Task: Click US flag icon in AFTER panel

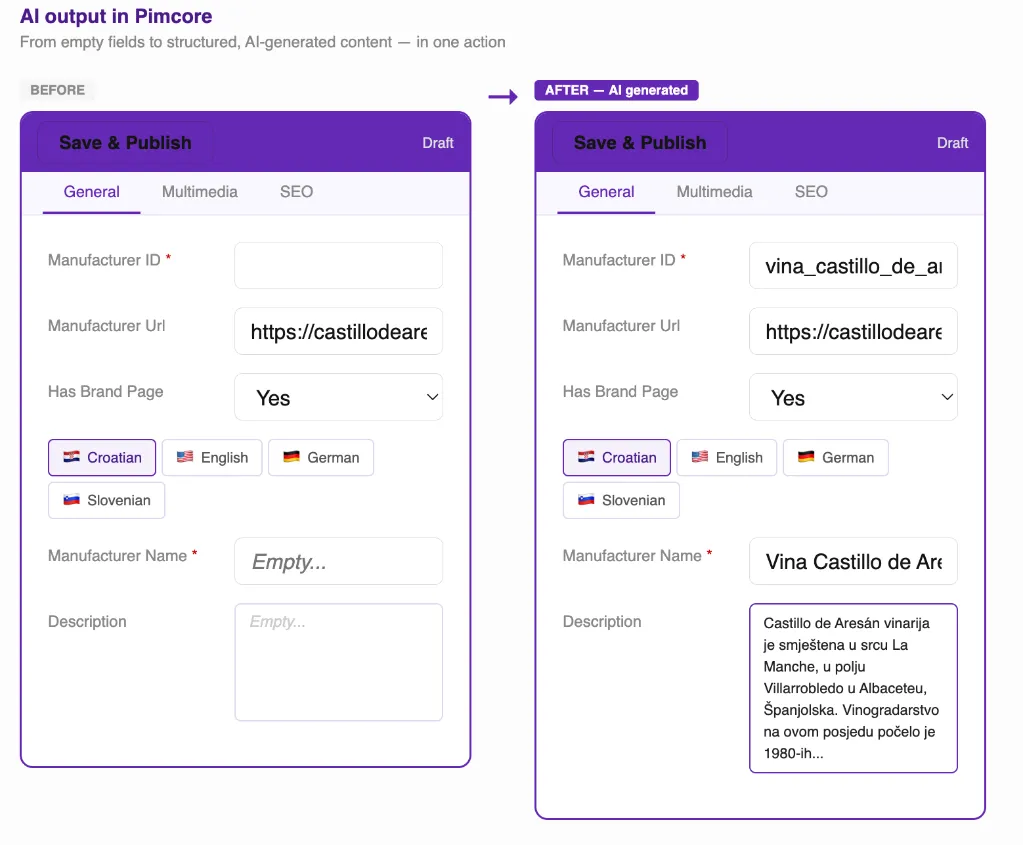Action: (x=699, y=457)
